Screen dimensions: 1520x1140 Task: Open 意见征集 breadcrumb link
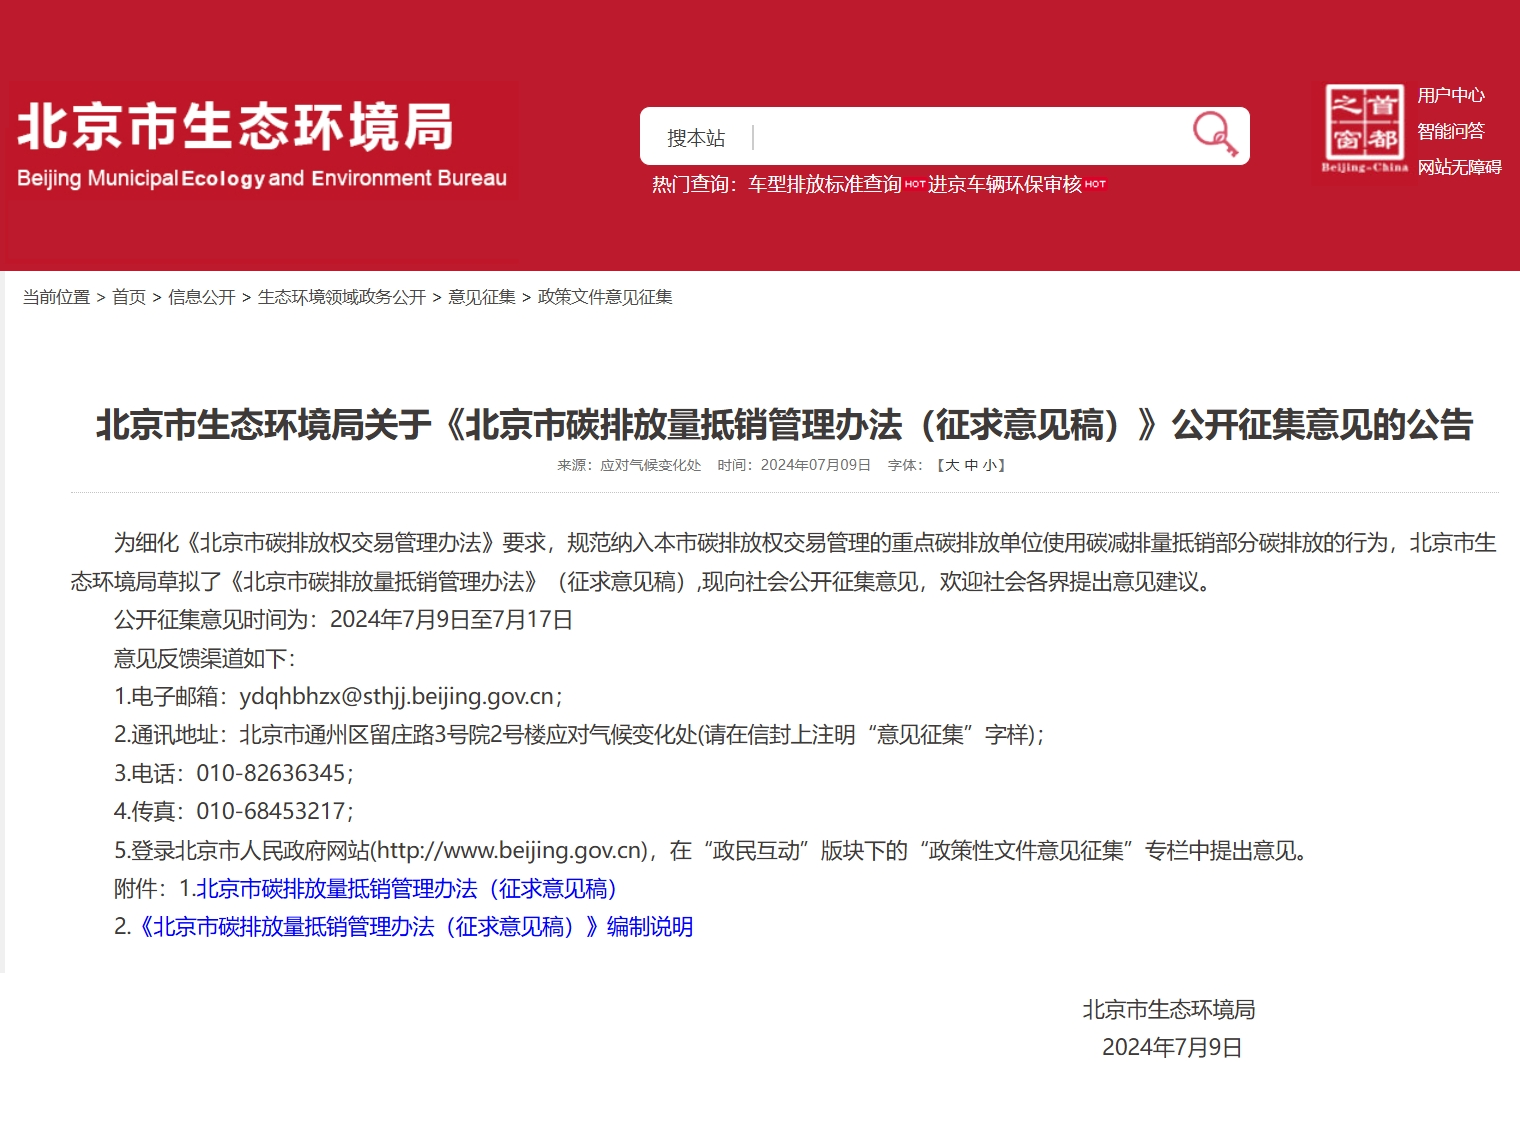pyautogui.click(x=482, y=297)
